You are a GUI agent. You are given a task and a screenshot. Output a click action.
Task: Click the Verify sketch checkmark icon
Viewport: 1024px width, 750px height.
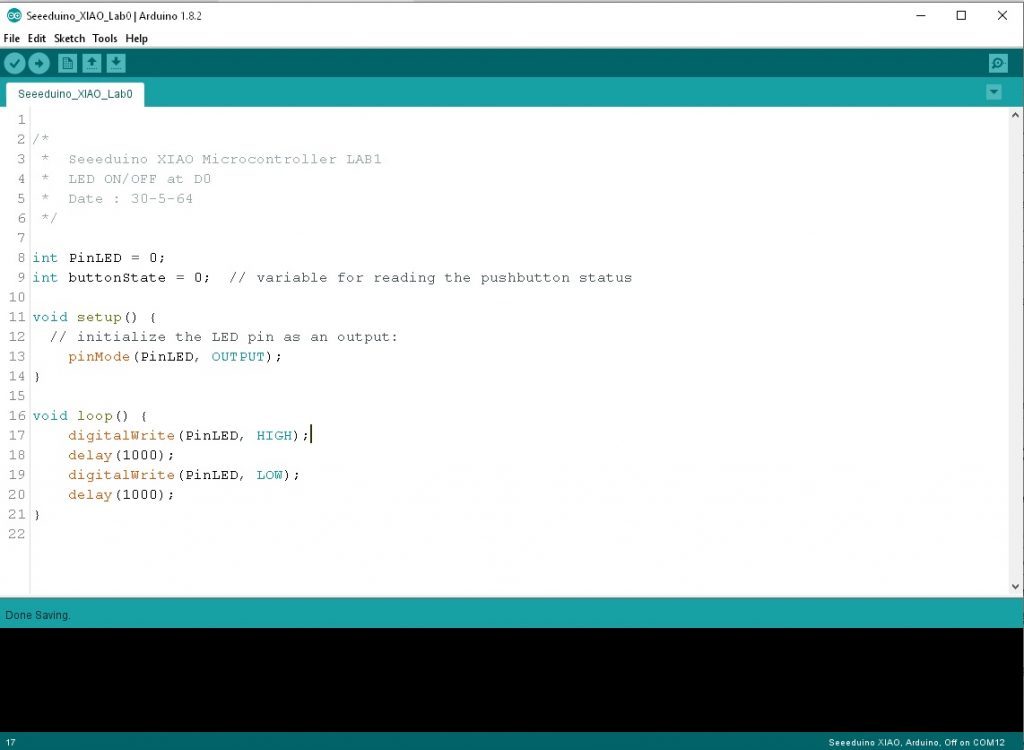click(15, 63)
